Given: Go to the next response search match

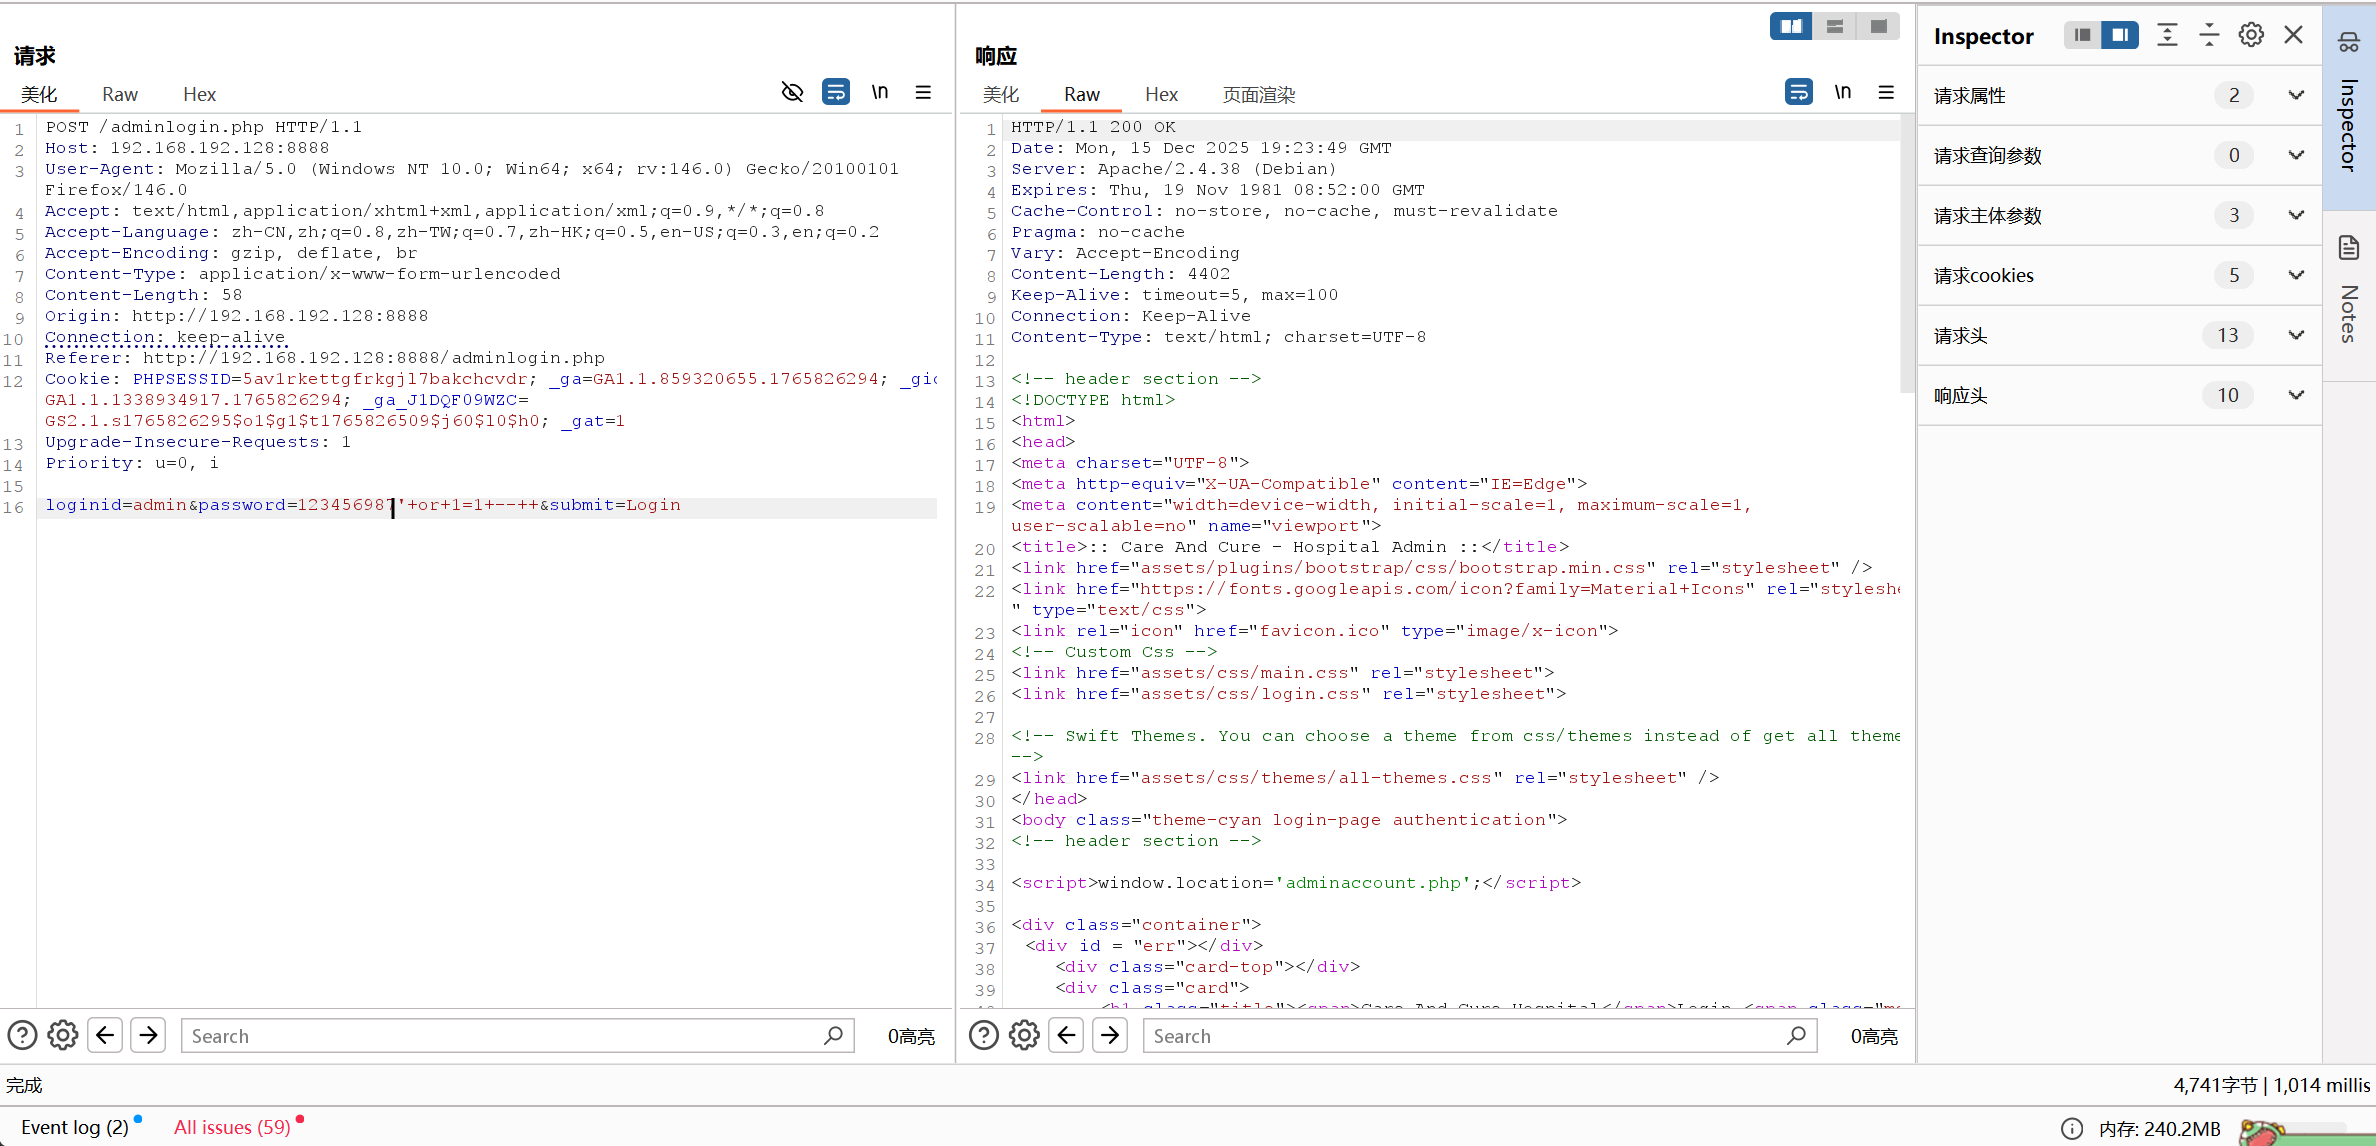Looking at the screenshot, I should click(x=1110, y=1035).
